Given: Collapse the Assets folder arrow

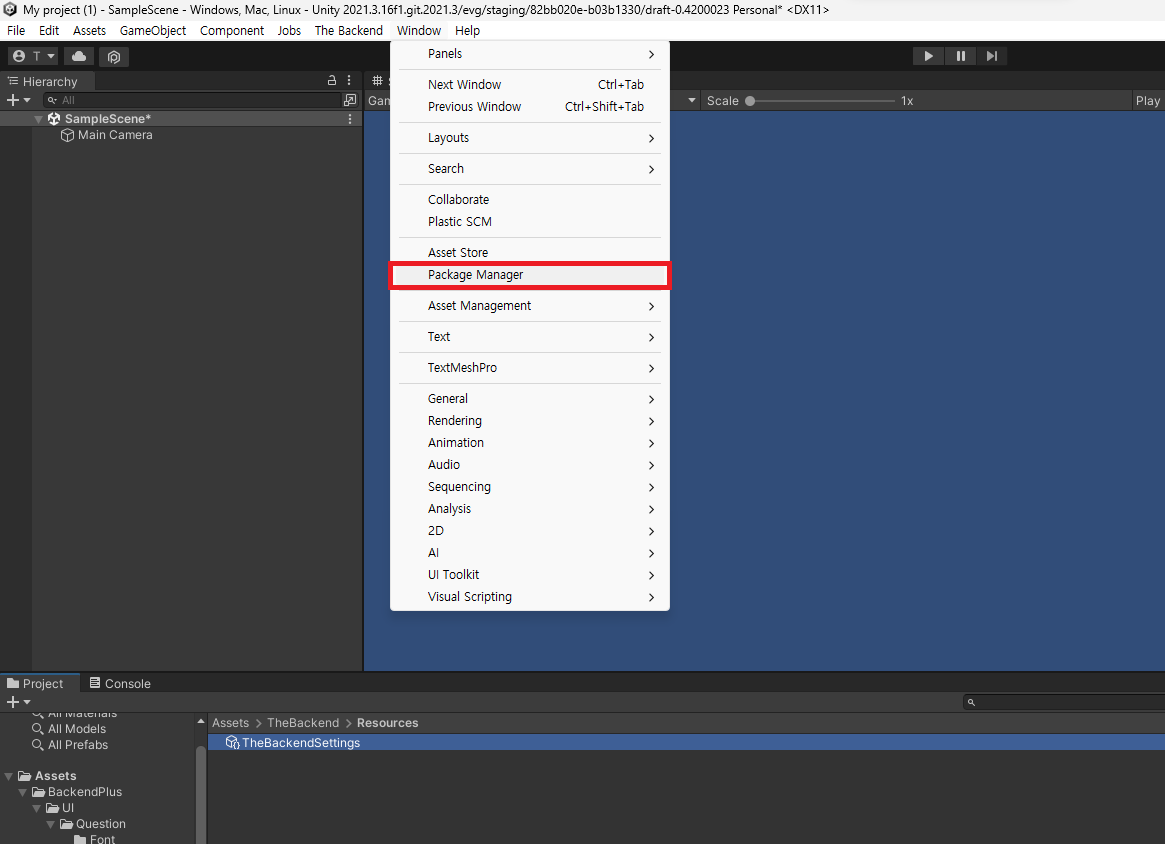Looking at the screenshot, I should point(9,776).
